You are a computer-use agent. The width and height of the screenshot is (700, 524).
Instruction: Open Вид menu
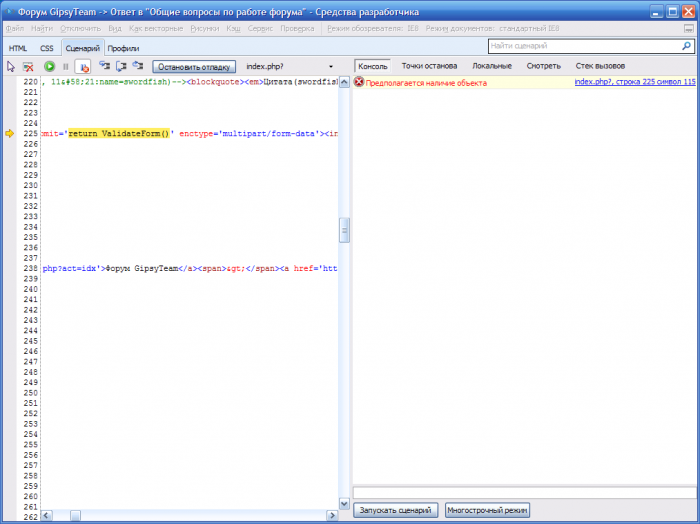coord(115,29)
